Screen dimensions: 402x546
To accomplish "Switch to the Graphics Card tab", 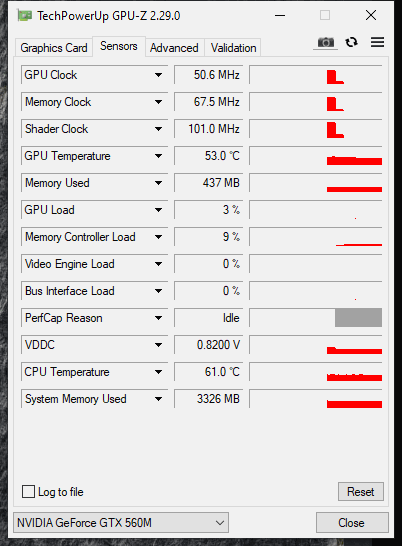I will click(54, 48).
